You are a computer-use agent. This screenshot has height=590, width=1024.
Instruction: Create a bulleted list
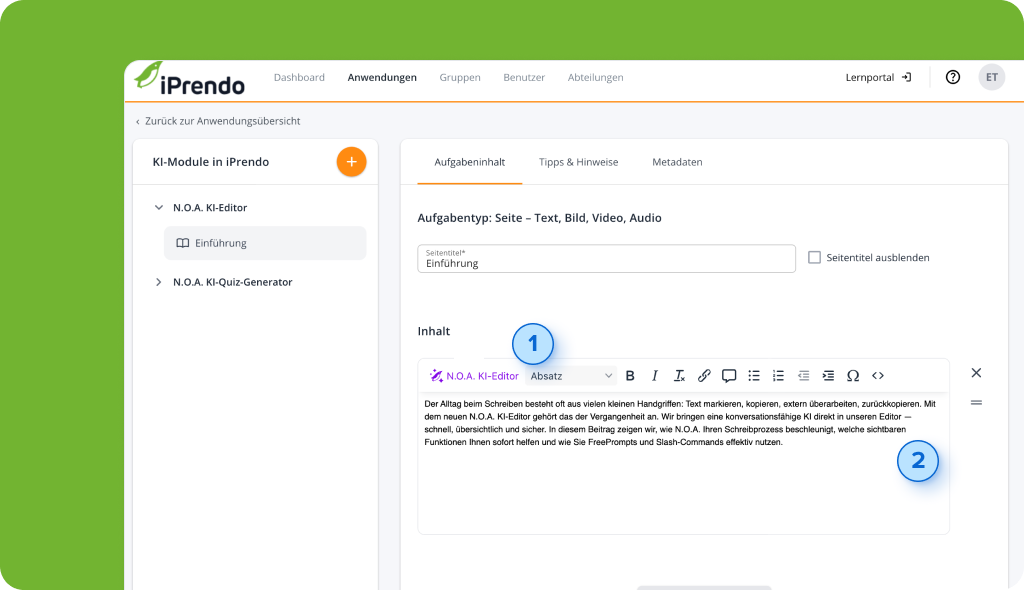pyautogui.click(x=754, y=376)
